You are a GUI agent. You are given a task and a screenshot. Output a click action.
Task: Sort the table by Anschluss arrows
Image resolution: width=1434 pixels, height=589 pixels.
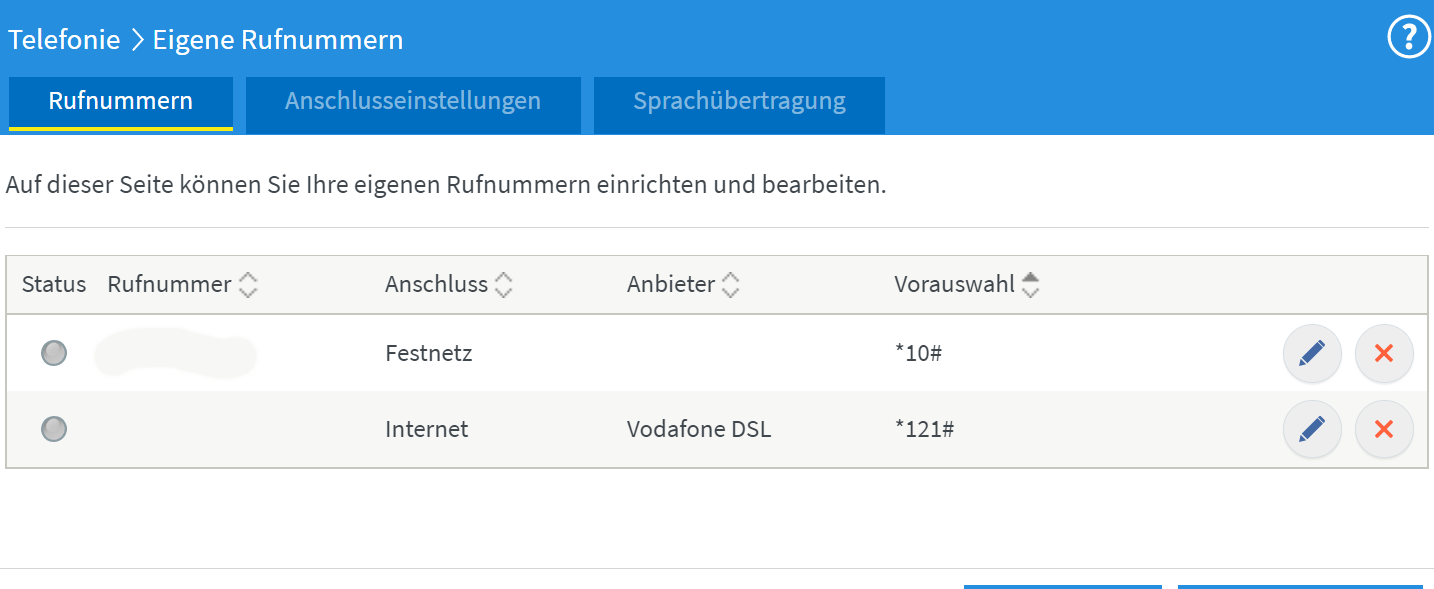(x=504, y=286)
